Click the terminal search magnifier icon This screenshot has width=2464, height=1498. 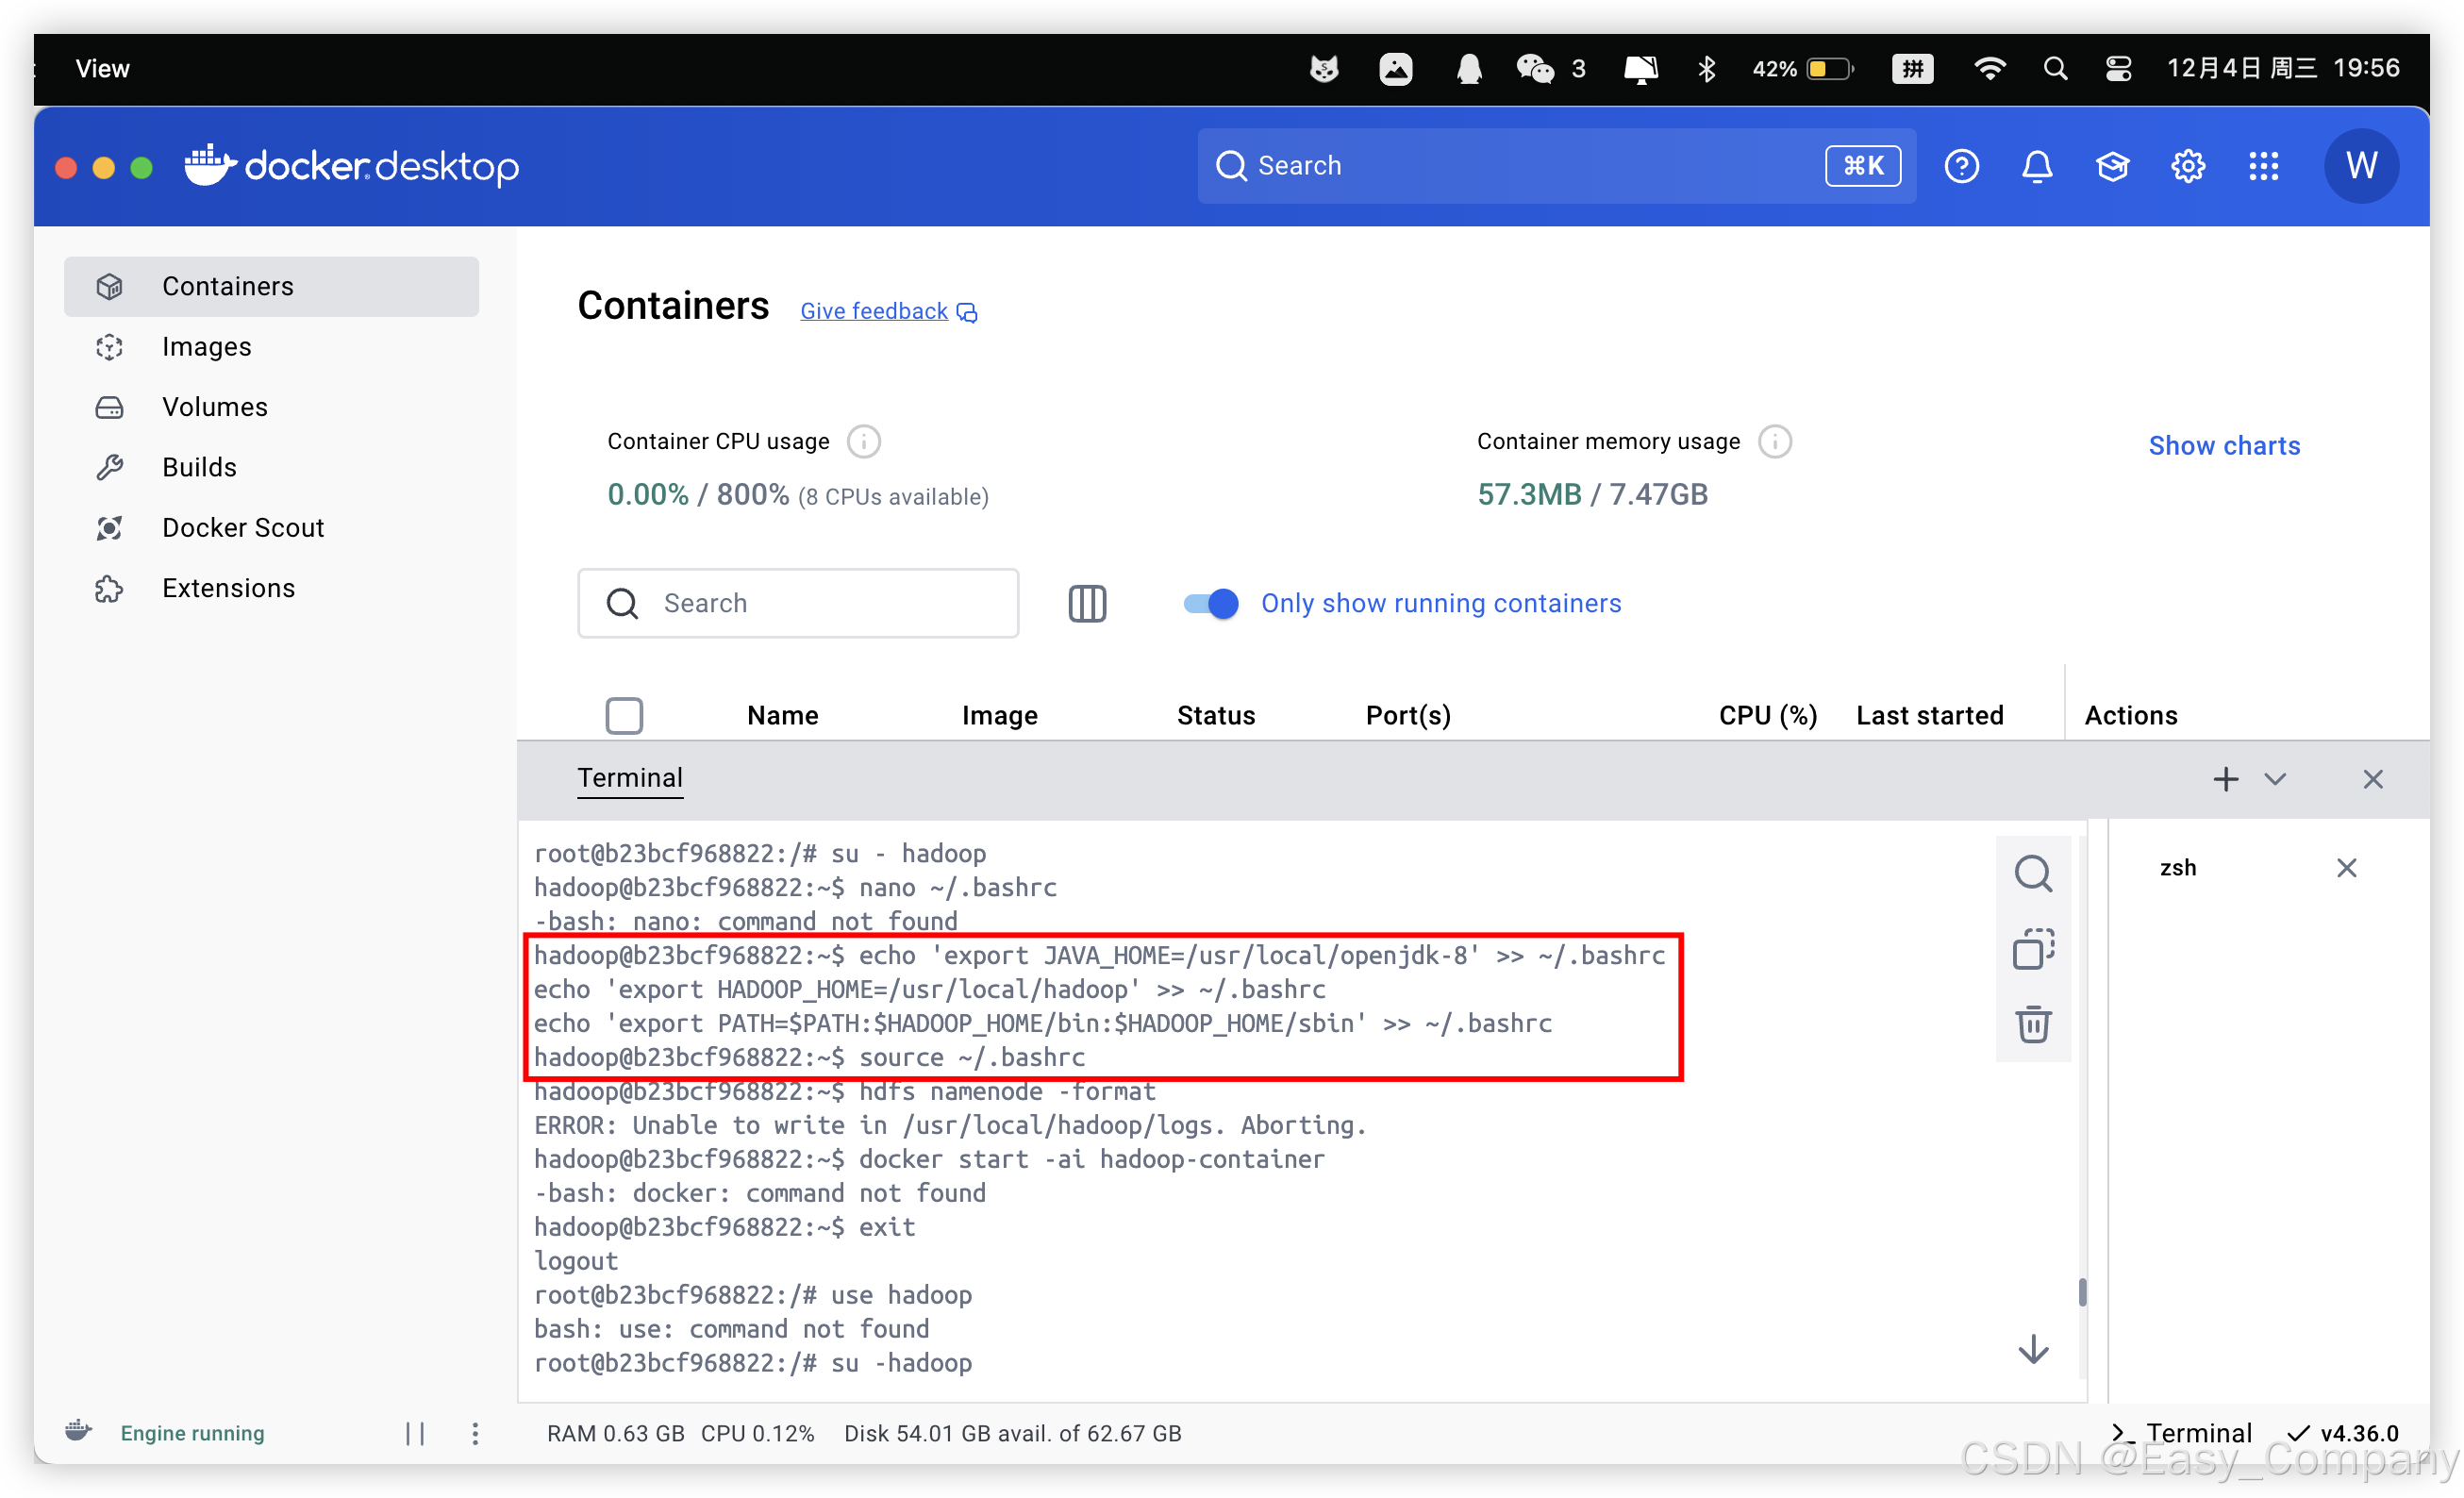click(x=2033, y=873)
